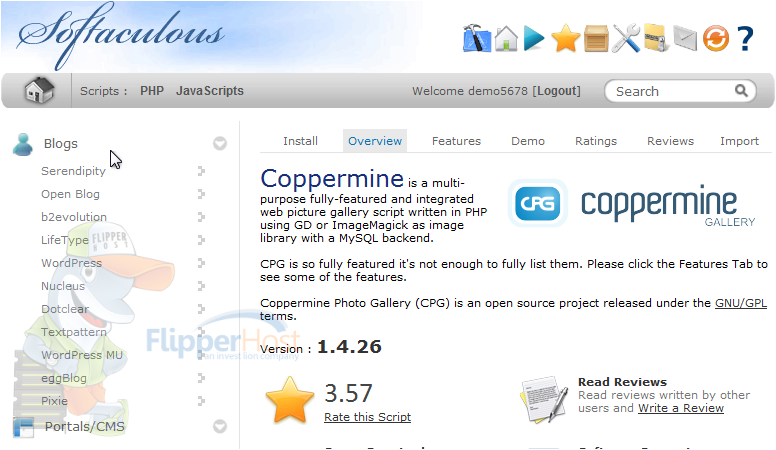The height and width of the screenshot is (450, 776).
Task: Open the Features tab
Action: (x=456, y=141)
